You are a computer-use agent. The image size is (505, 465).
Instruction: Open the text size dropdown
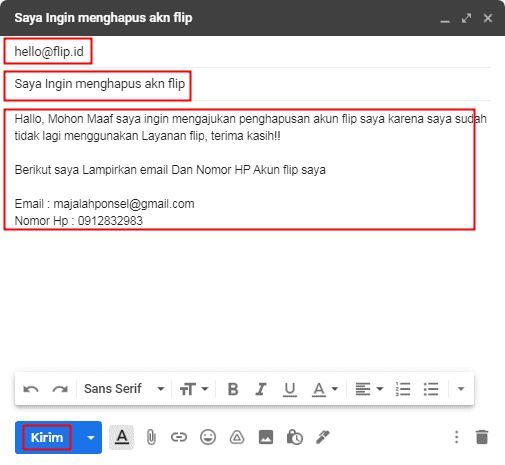(x=194, y=389)
